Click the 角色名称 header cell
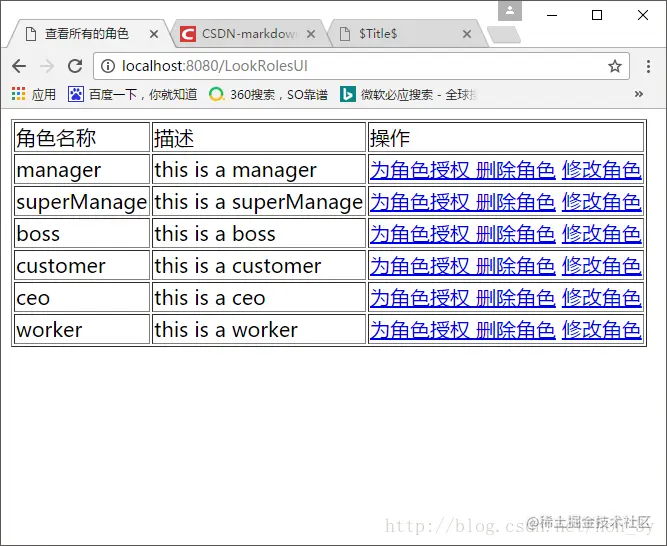The image size is (667, 546). click(82, 137)
